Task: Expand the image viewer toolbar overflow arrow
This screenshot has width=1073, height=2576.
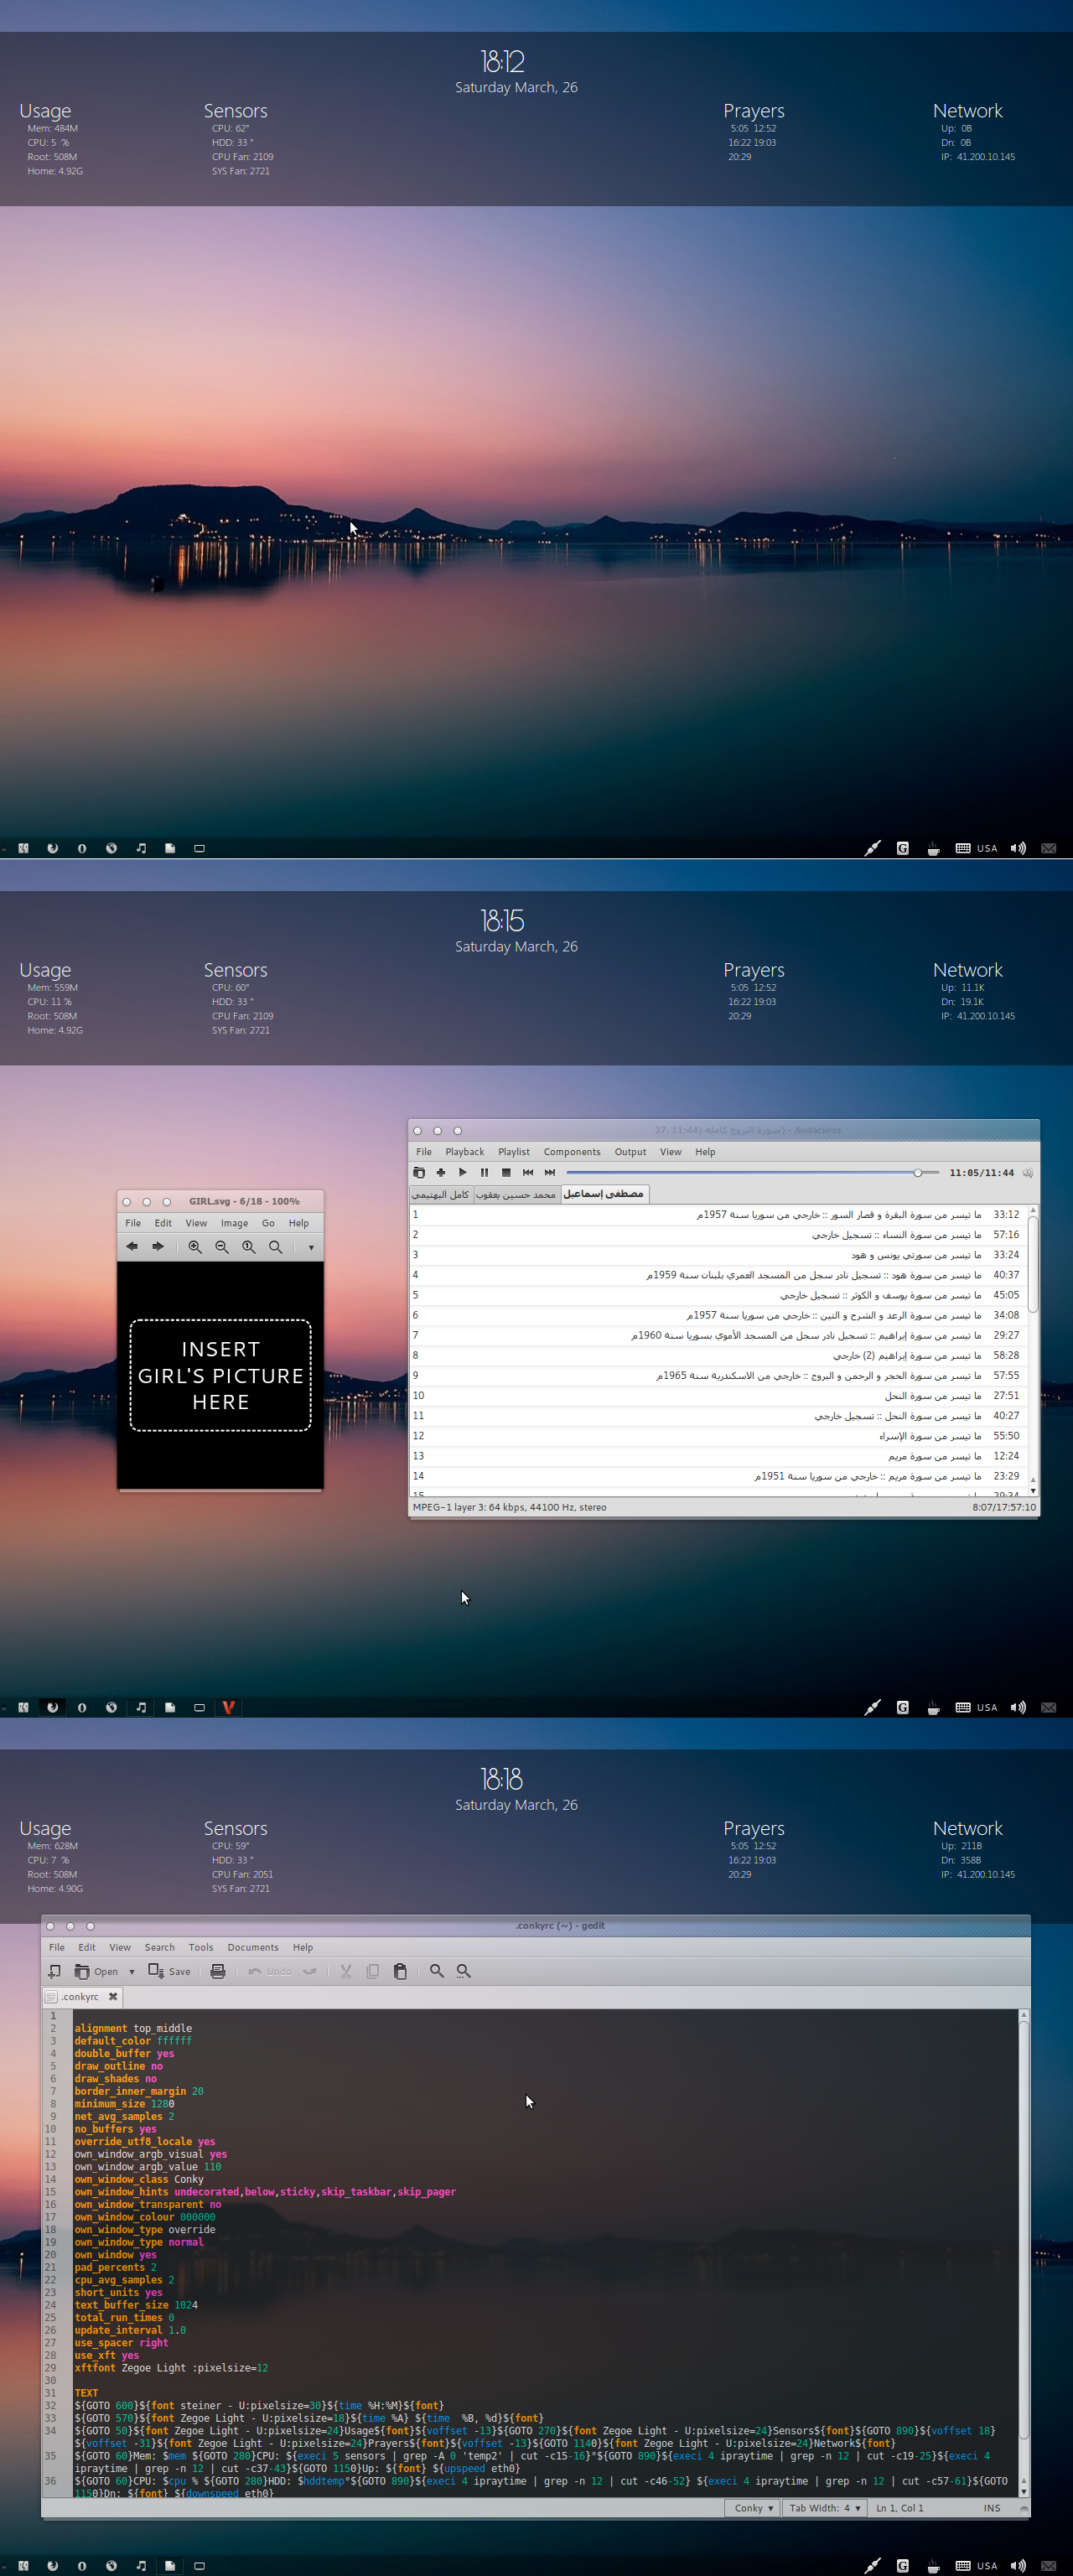Action: point(311,1248)
